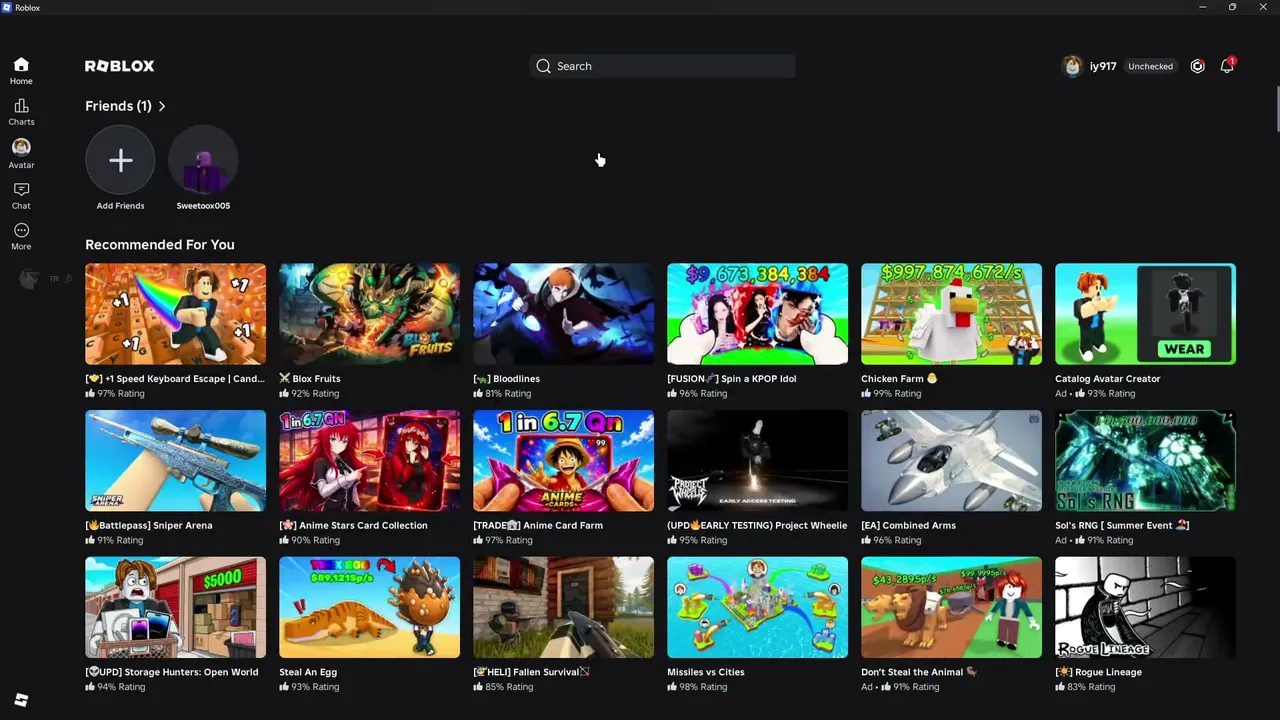Click the search magnifier icon
Viewport: 1280px width, 720px height.
[x=543, y=66]
